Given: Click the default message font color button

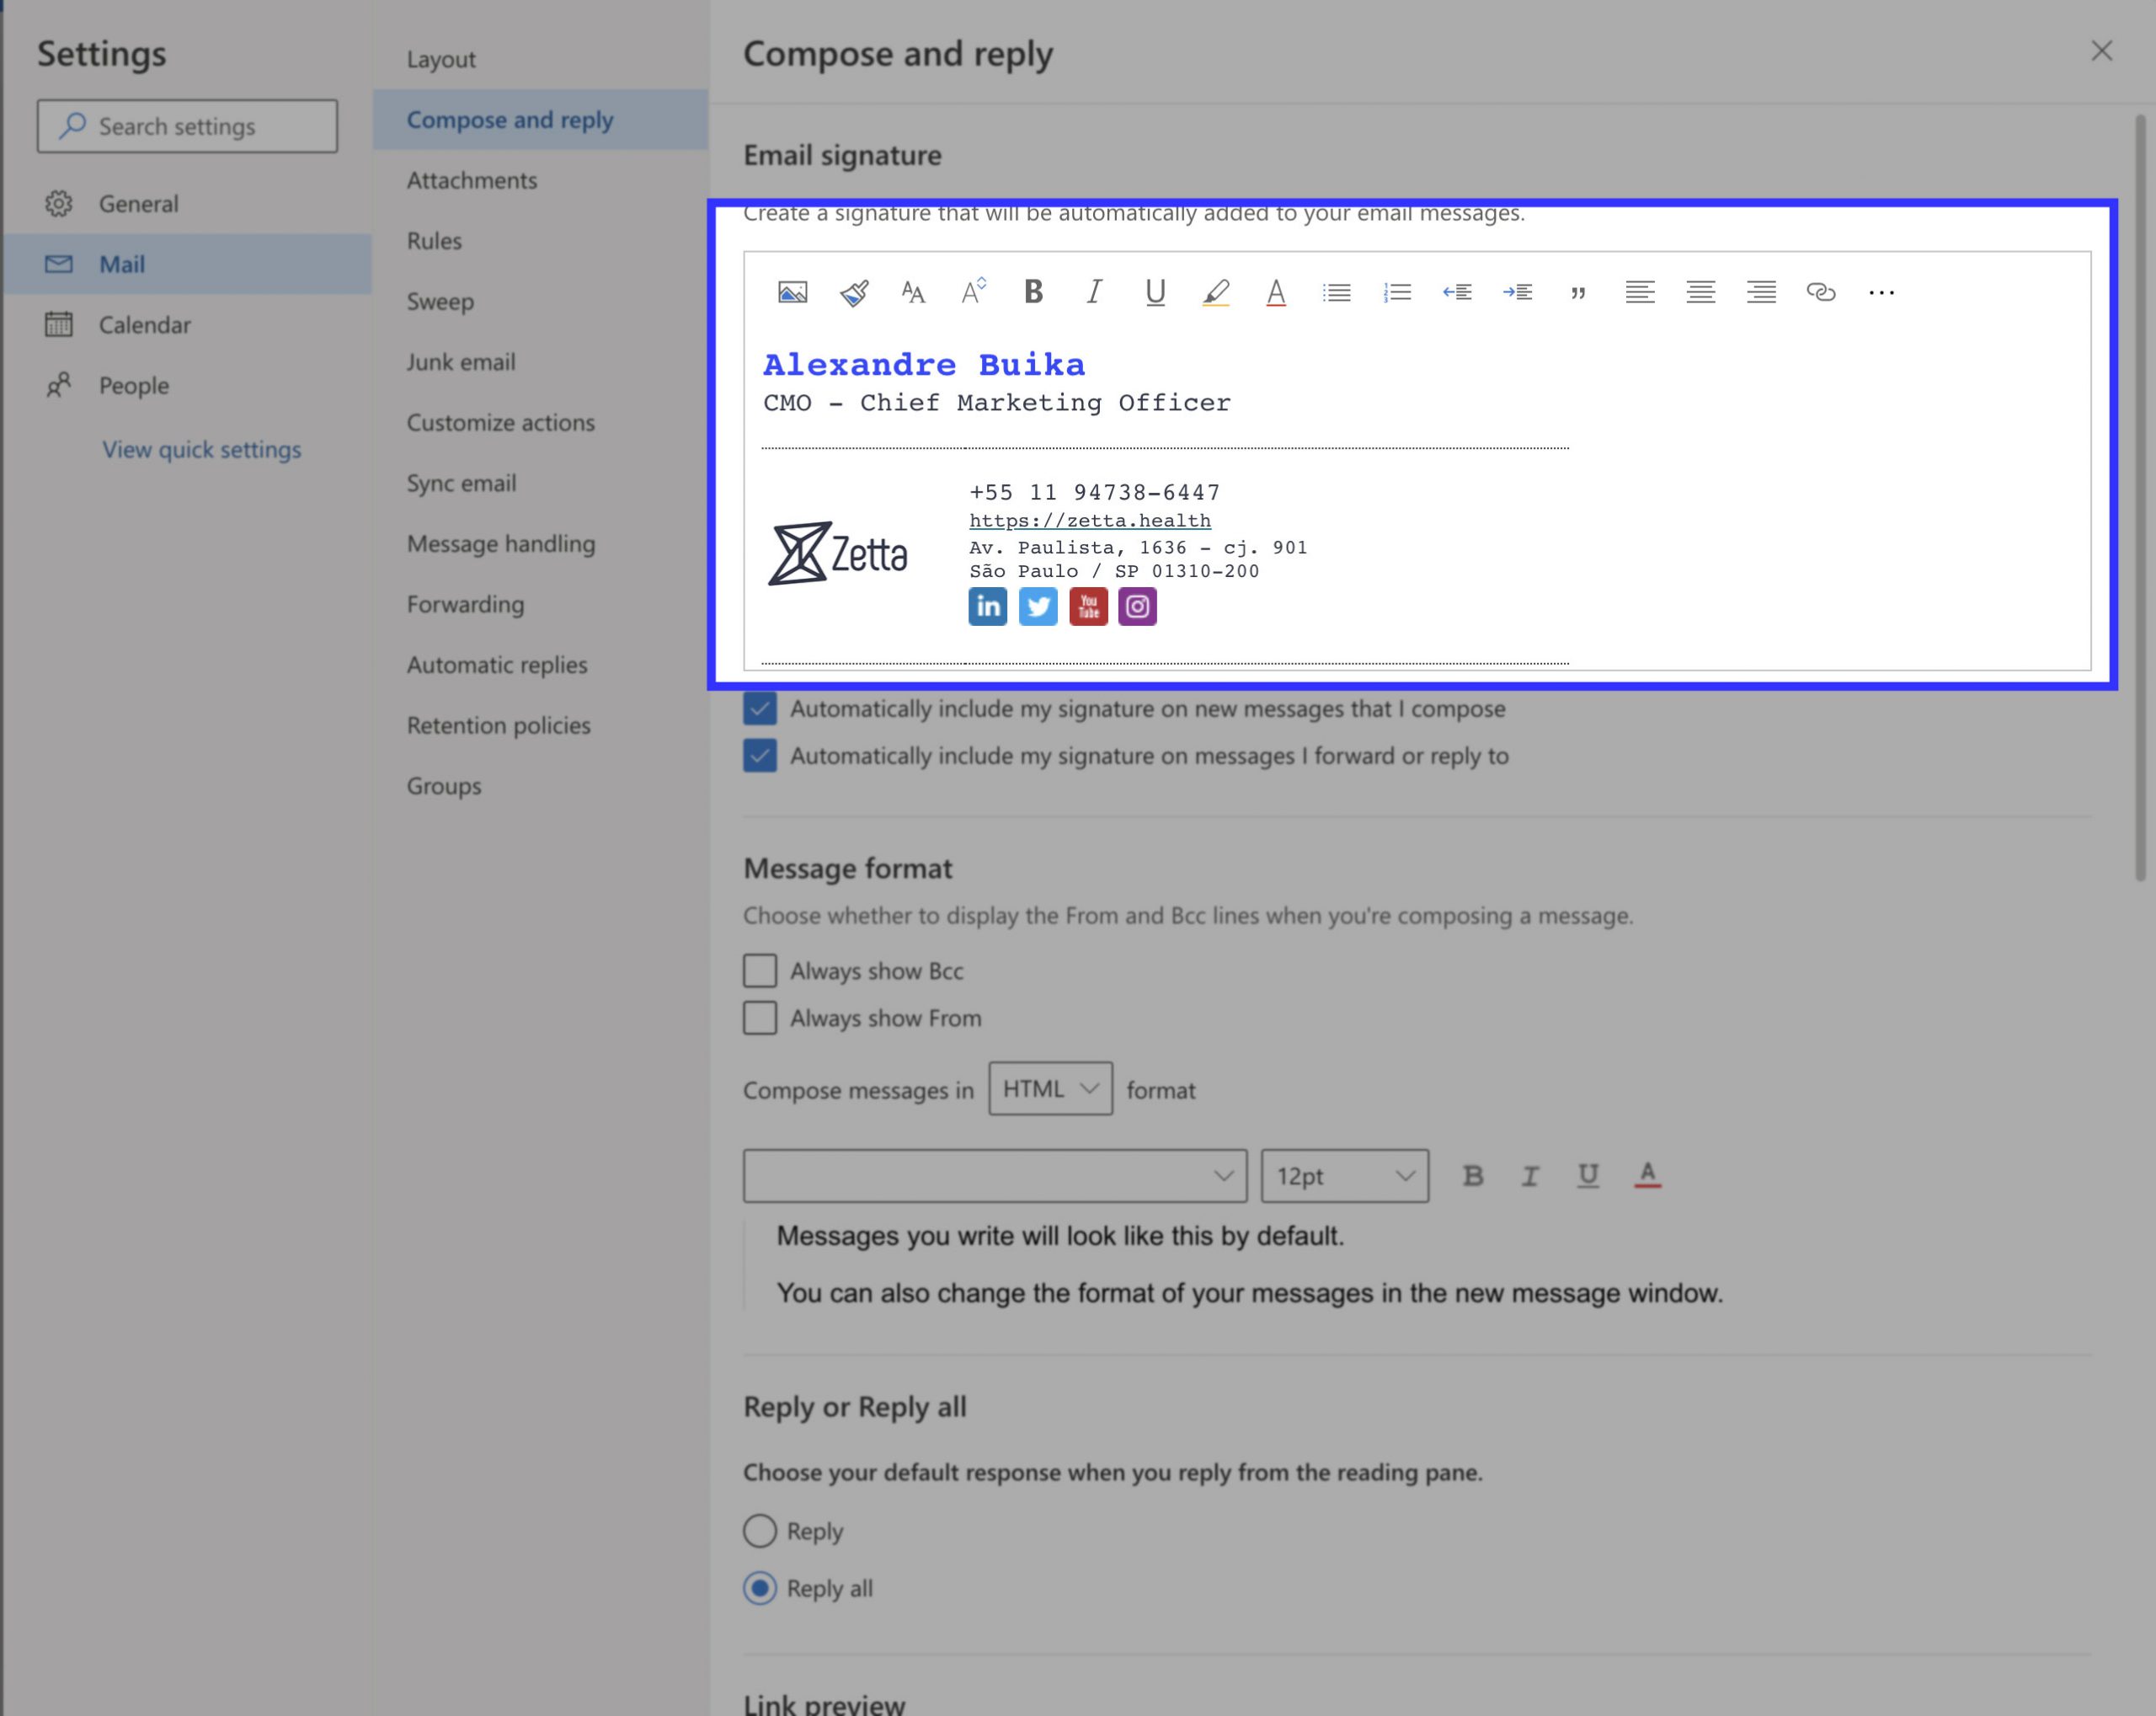Looking at the screenshot, I should tap(1647, 1176).
